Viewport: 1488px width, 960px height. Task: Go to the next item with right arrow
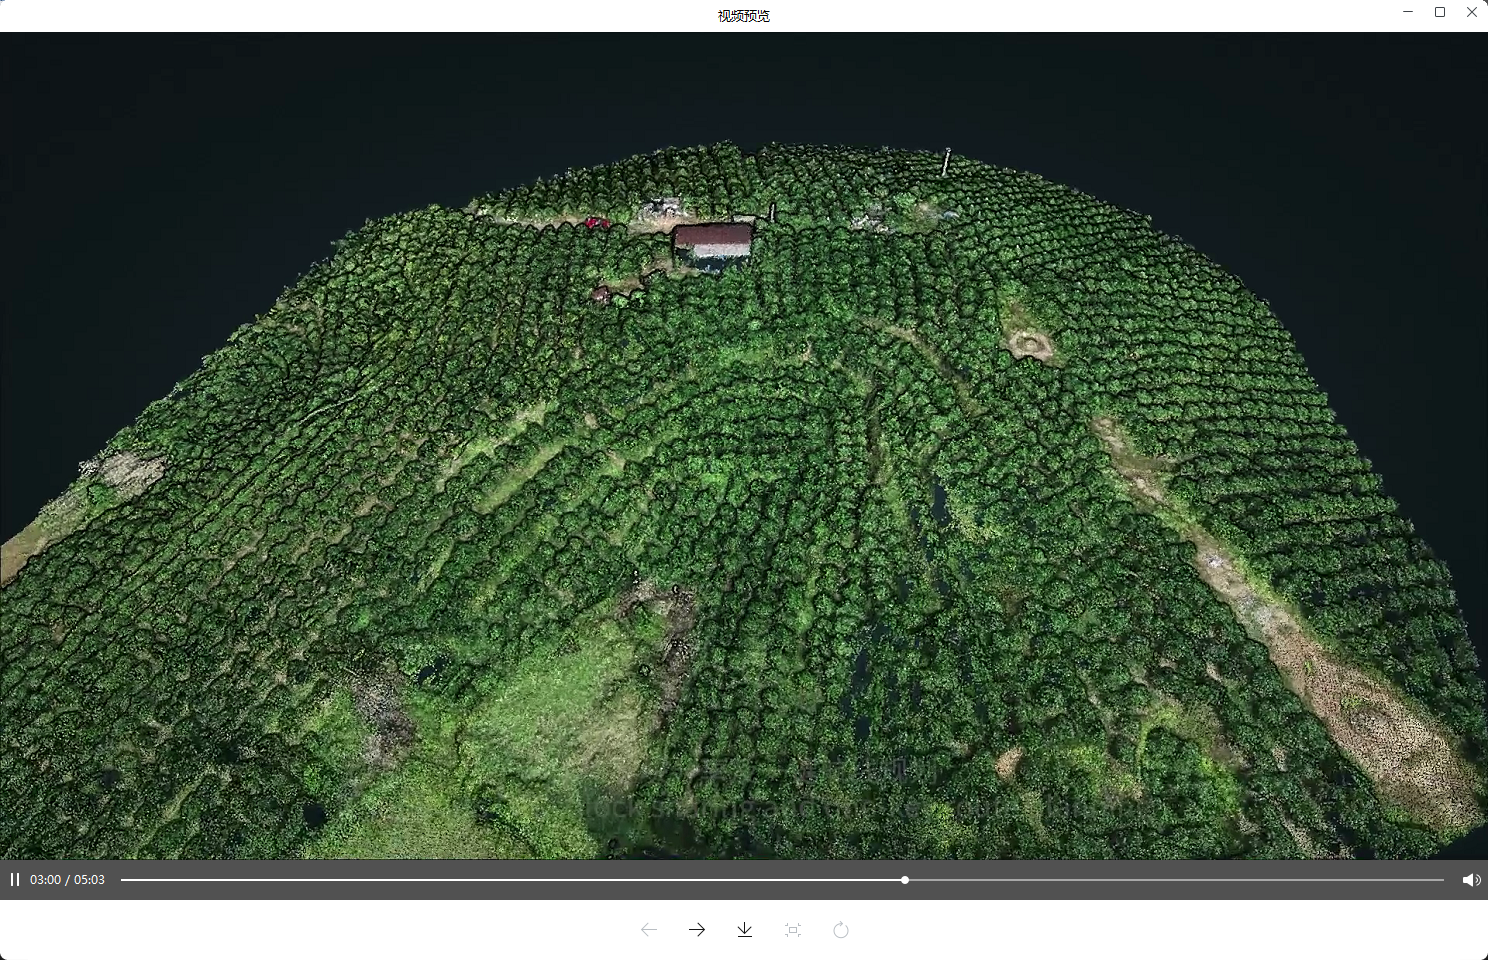click(x=697, y=930)
